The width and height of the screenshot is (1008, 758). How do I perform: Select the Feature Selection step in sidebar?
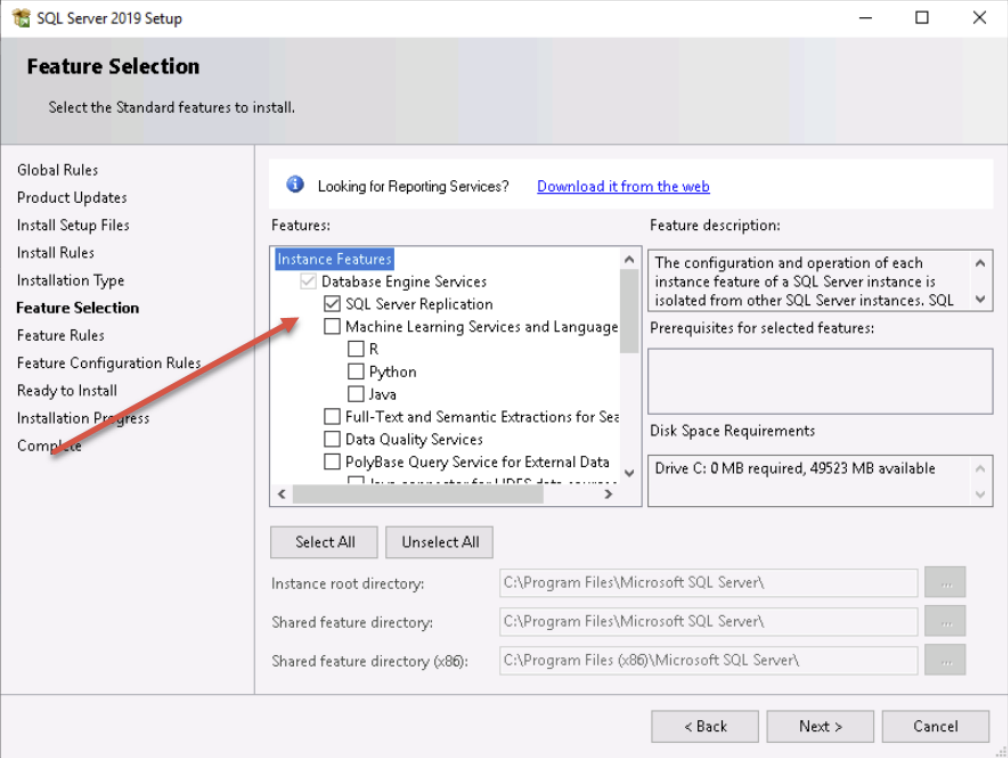coord(78,308)
